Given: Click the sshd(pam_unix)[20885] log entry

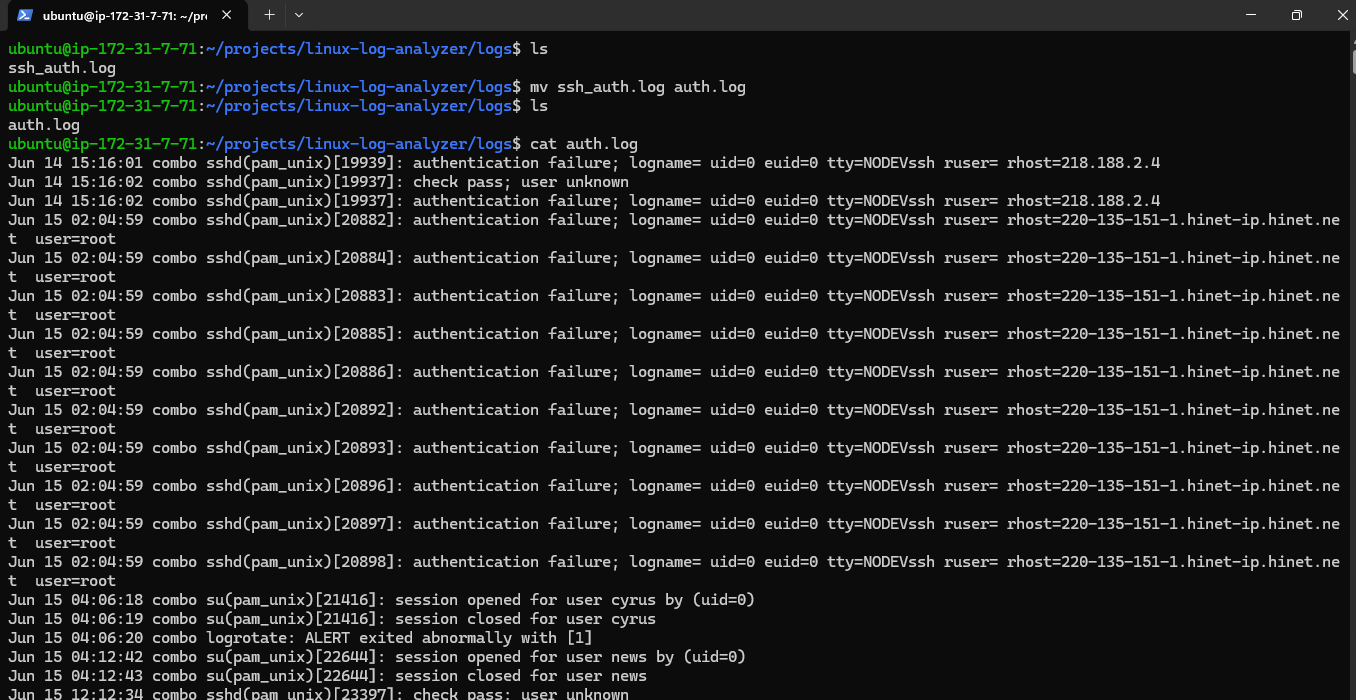Looking at the screenshot, I should tap(674, 343).
